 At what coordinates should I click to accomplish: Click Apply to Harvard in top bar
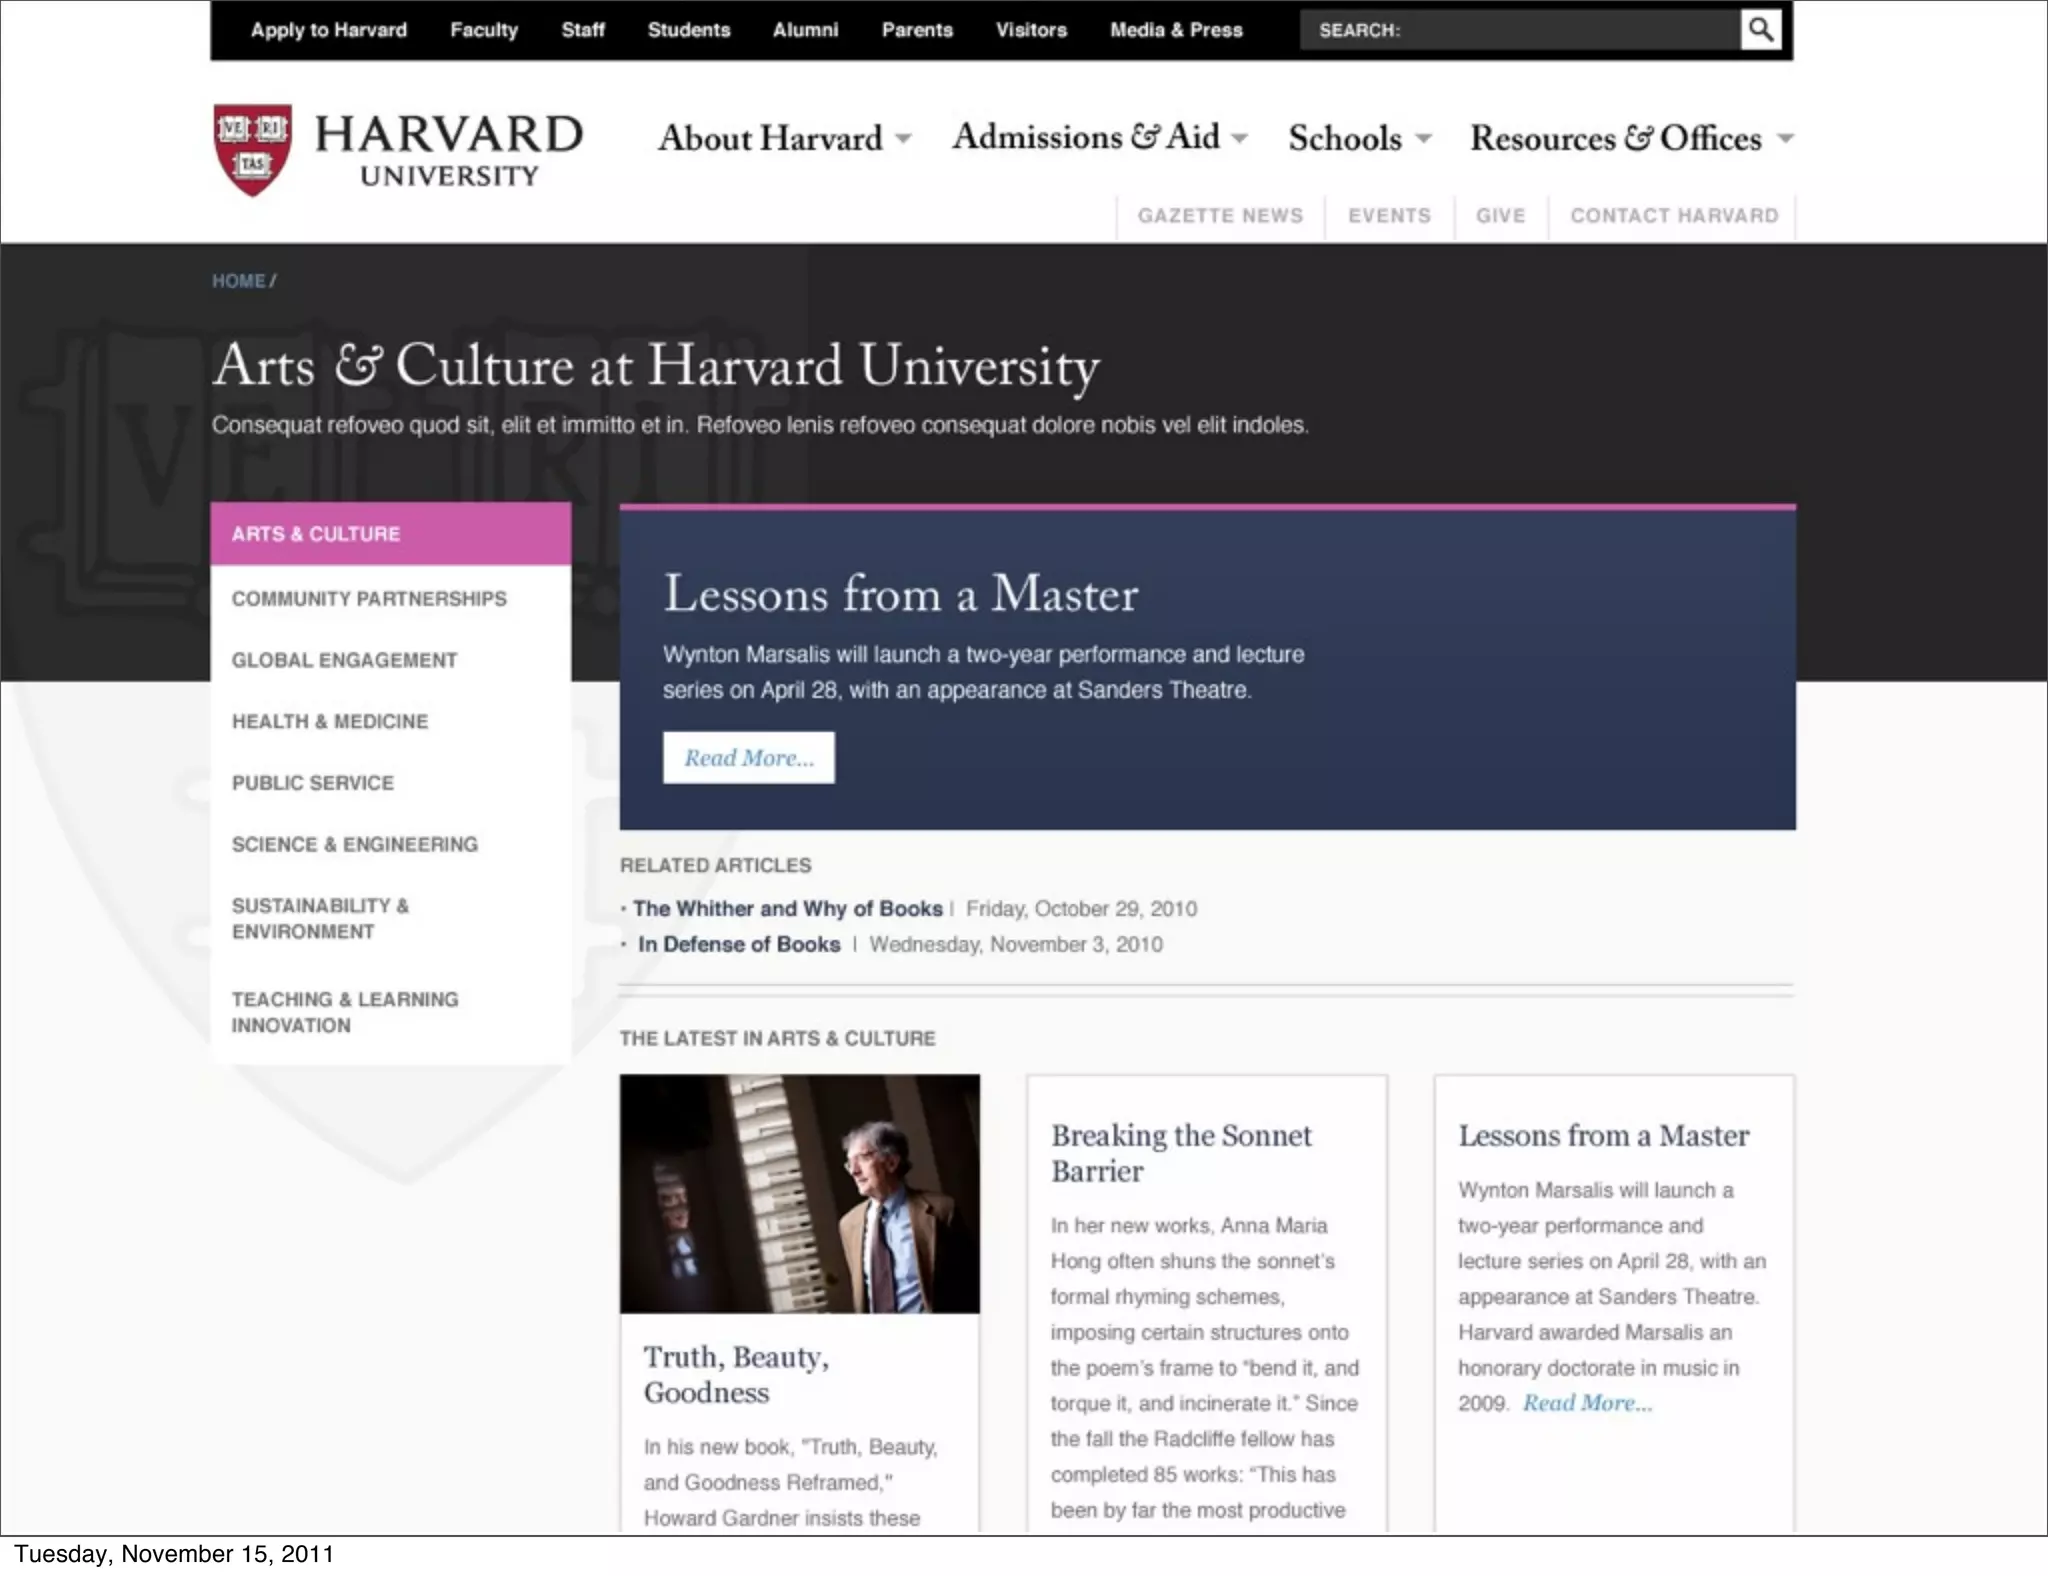point(329,30)
